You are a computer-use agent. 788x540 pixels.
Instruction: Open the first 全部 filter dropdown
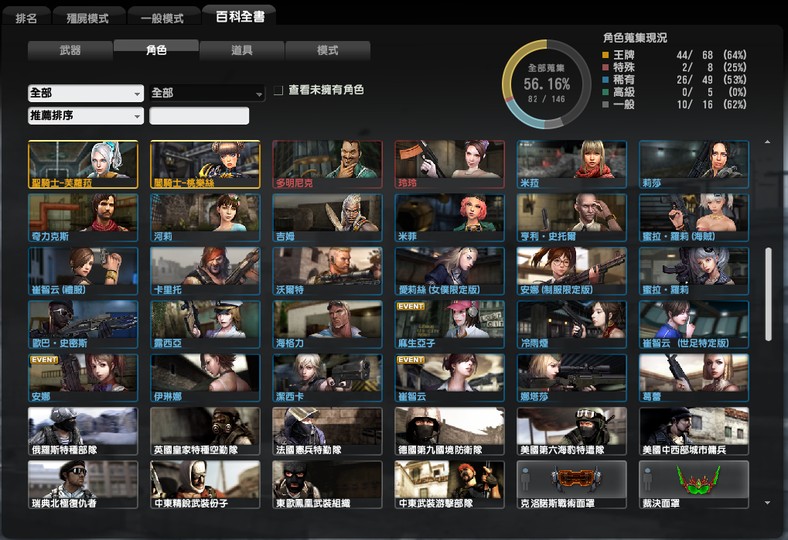pyautogui.click(x=85, y=93)
